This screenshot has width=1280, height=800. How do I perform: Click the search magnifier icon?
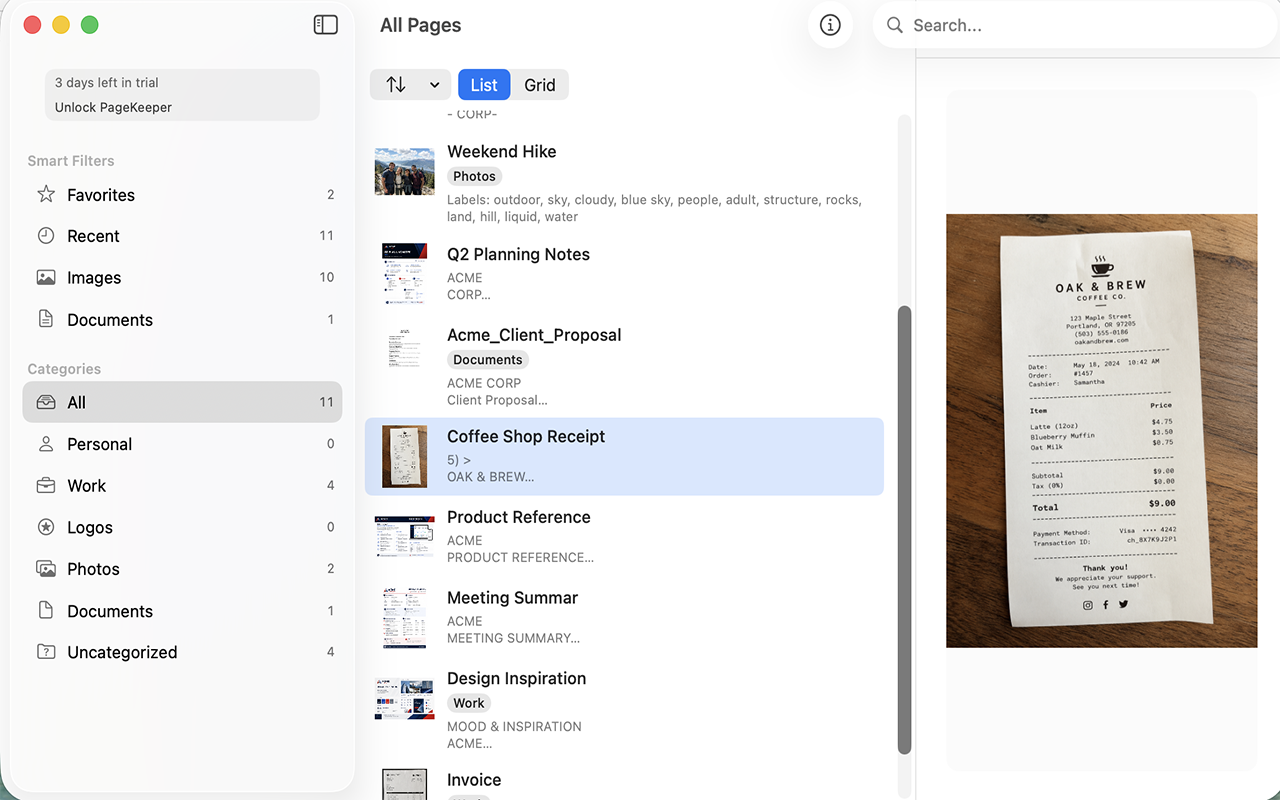point(895,25)
